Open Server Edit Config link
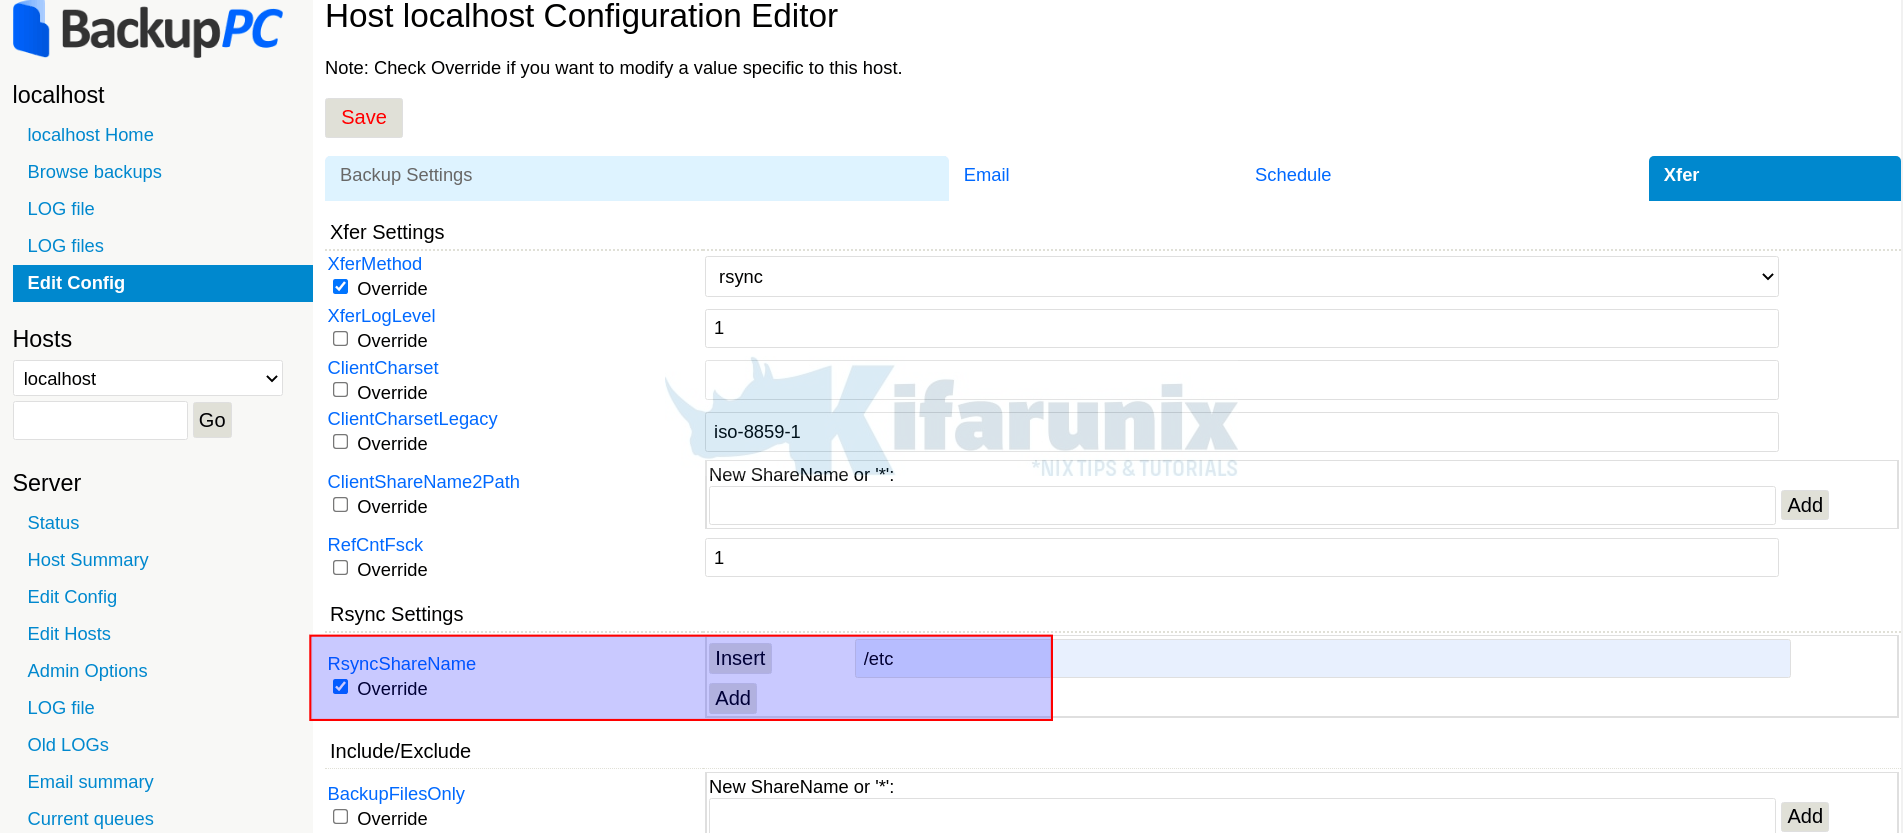The width and height of the screenshot is (1903, 833). (x=72, y=597)
